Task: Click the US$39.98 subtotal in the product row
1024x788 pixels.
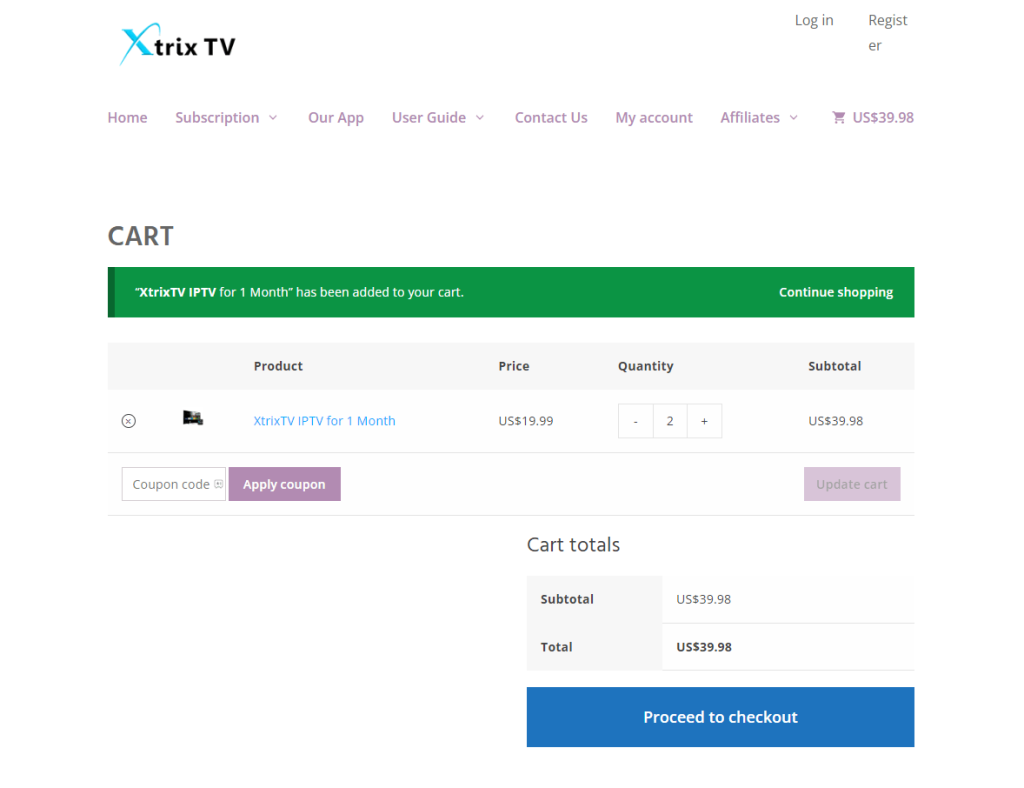Action: click(835, 421)
